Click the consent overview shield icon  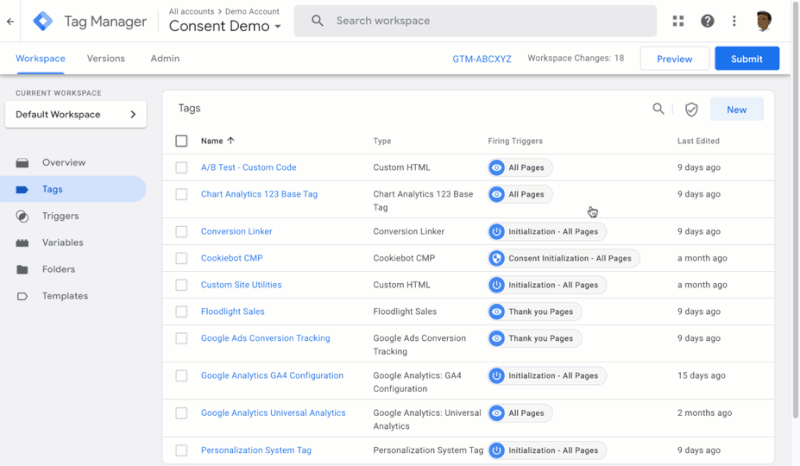tap(691, 109)
